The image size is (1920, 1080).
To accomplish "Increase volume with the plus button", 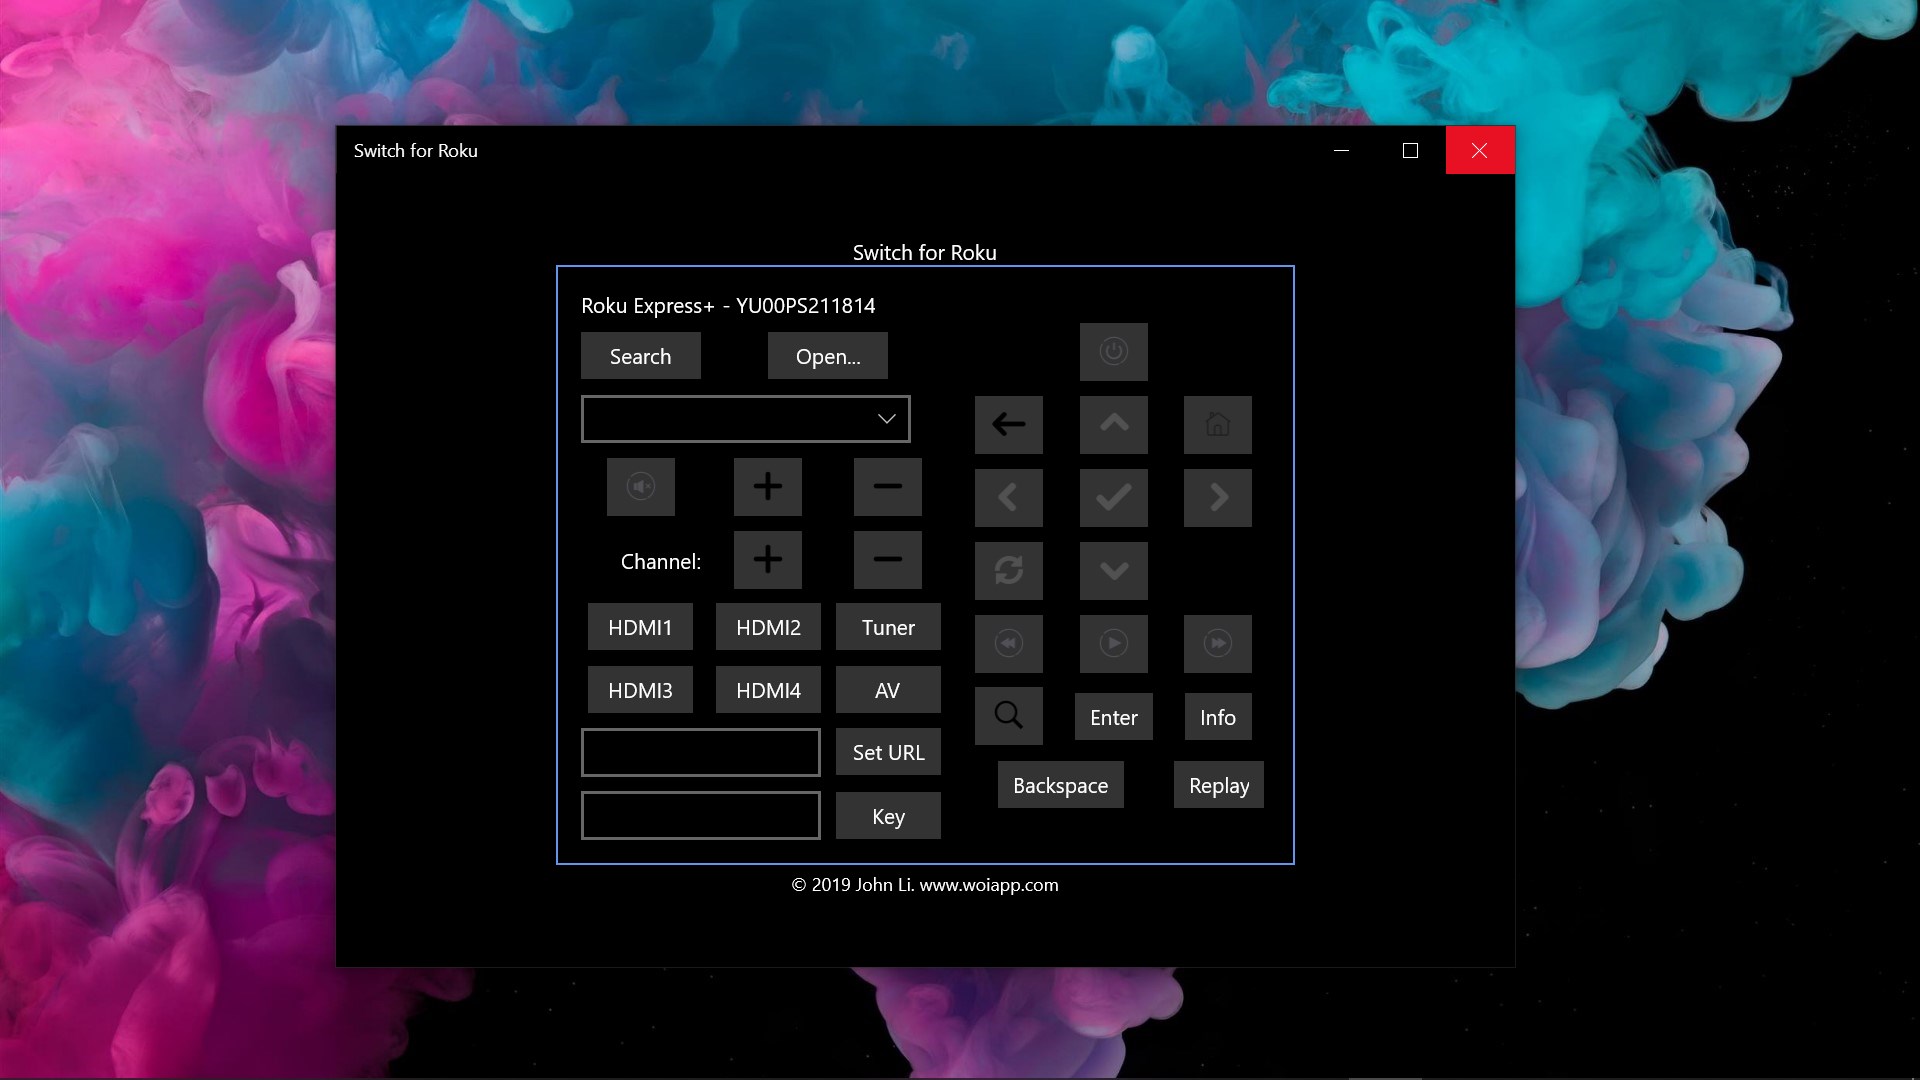I will (x=767, y=487).
